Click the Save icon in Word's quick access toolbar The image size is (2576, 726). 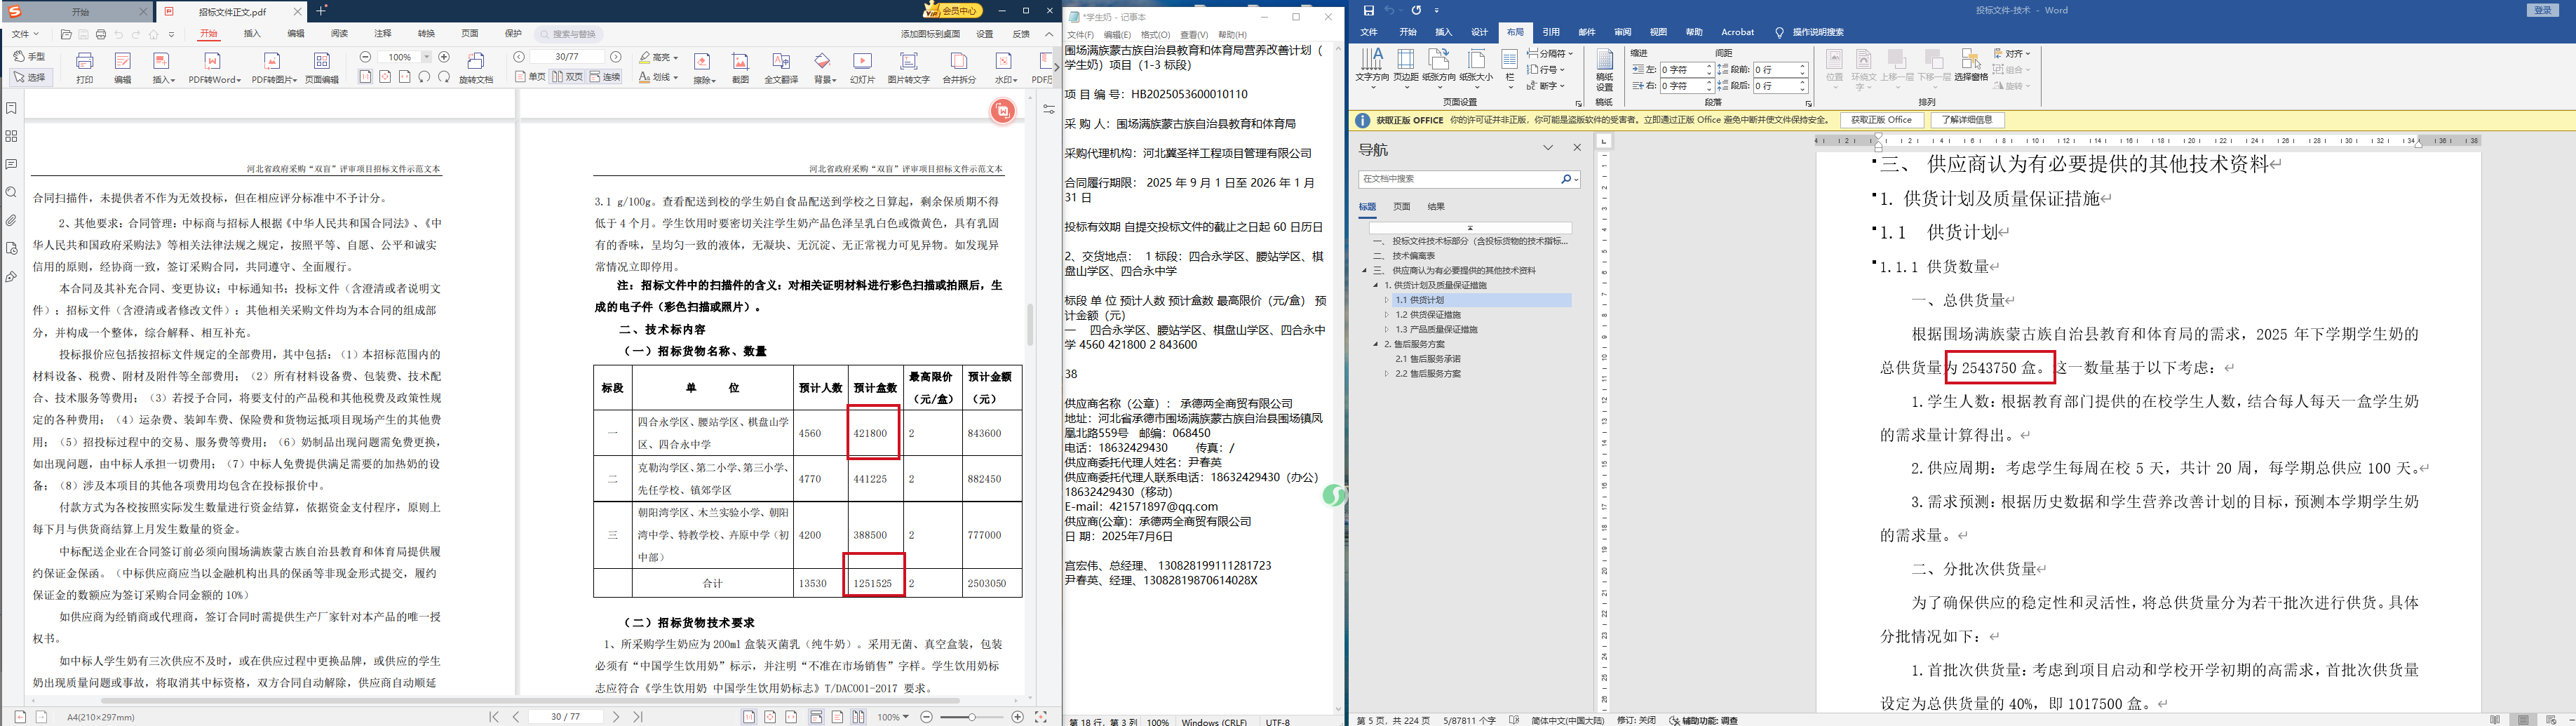coord(1369,10)
